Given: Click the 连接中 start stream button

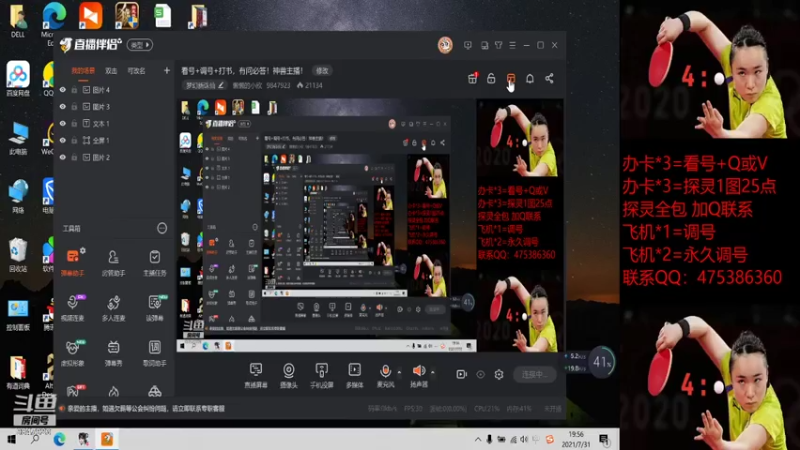Looking at the screenshot, I should 534,374.
